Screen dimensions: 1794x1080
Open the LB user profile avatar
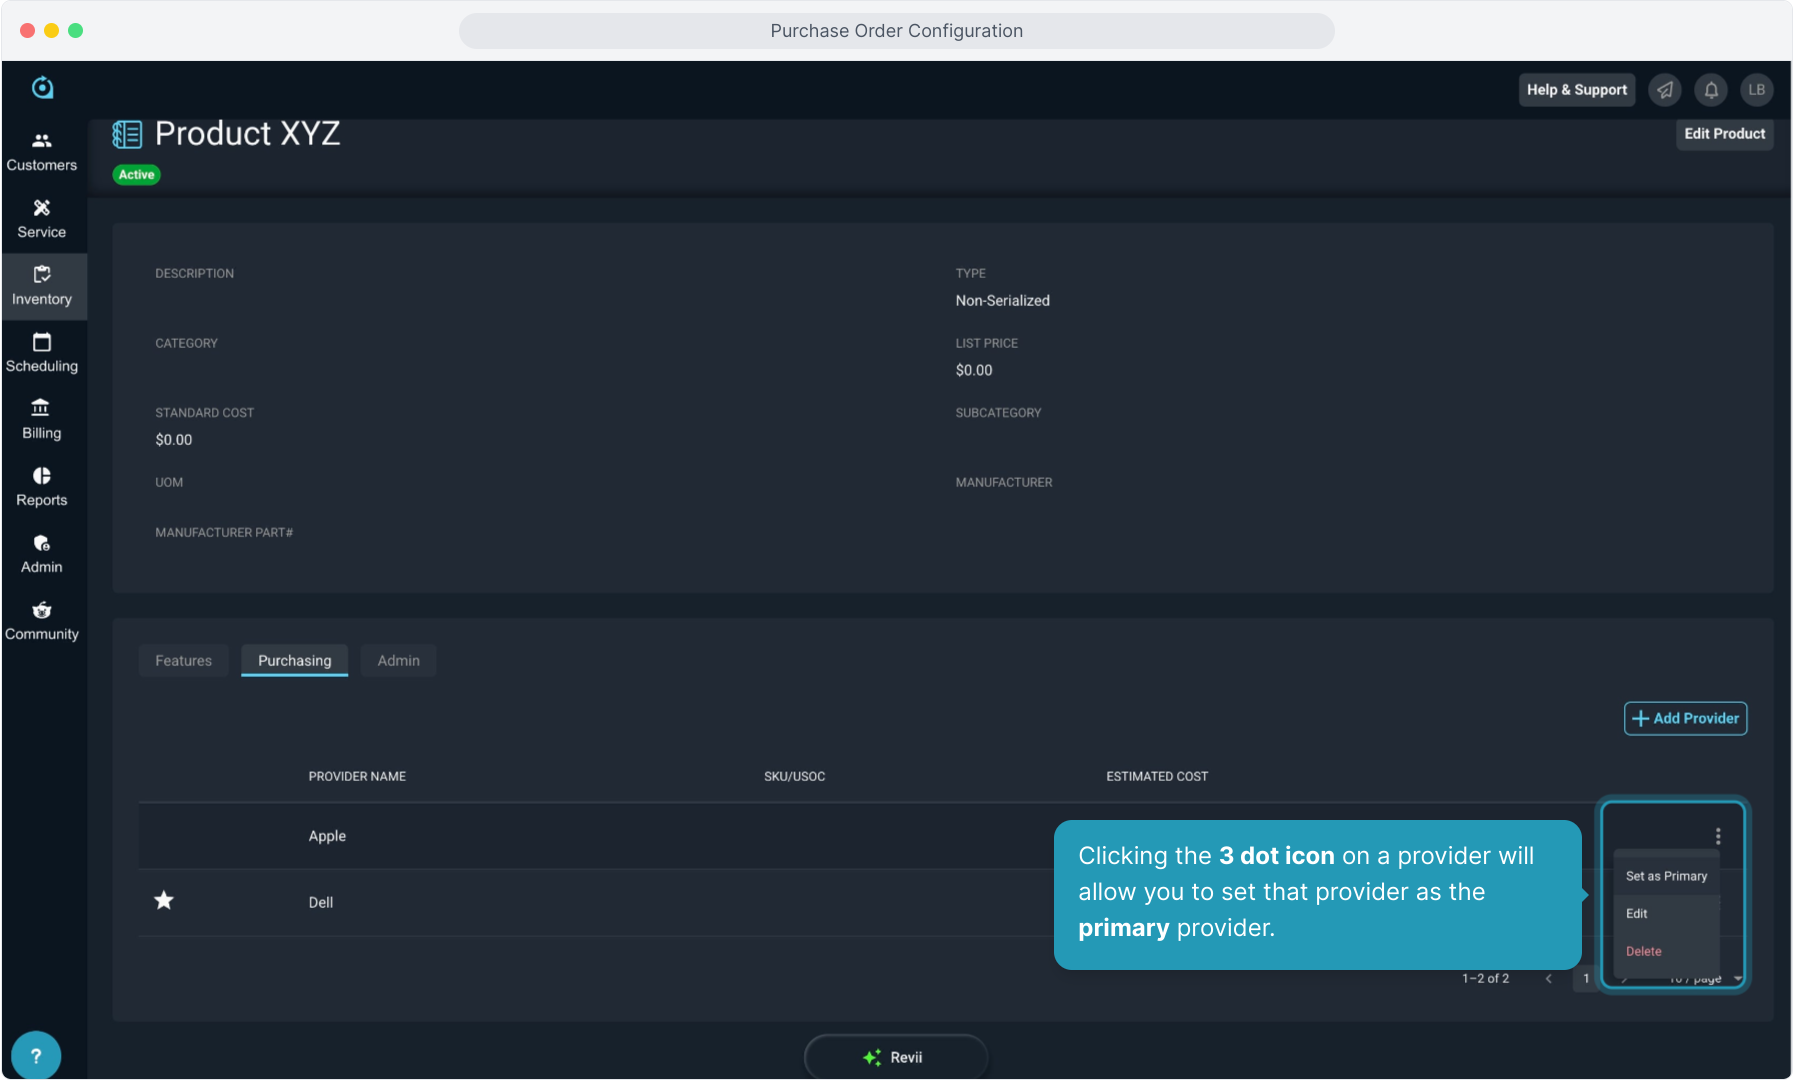click(1756, 90)
